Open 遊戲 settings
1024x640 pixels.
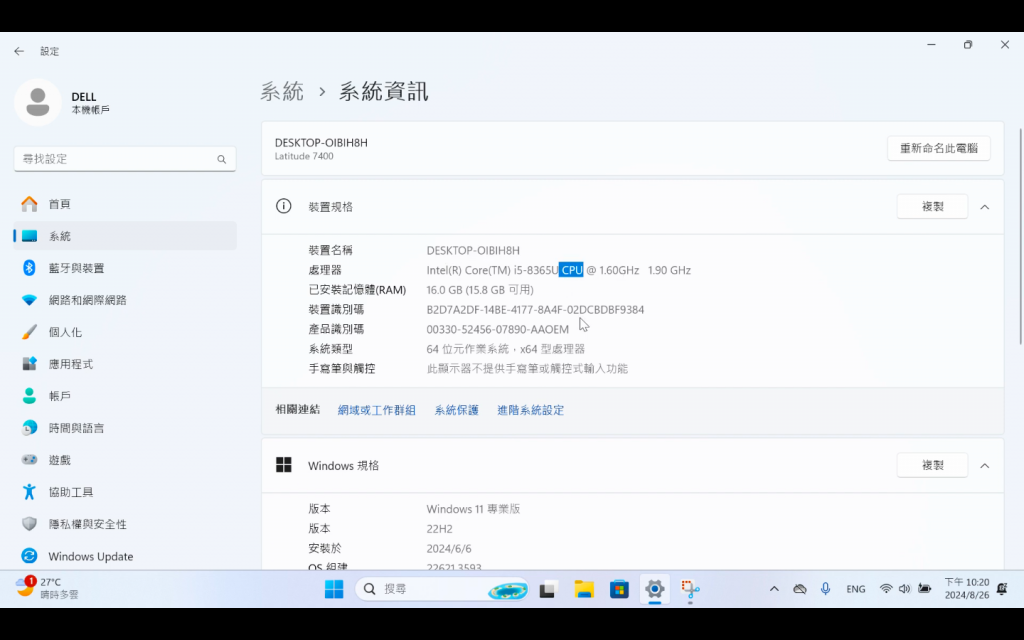click(x=125, y=460)
